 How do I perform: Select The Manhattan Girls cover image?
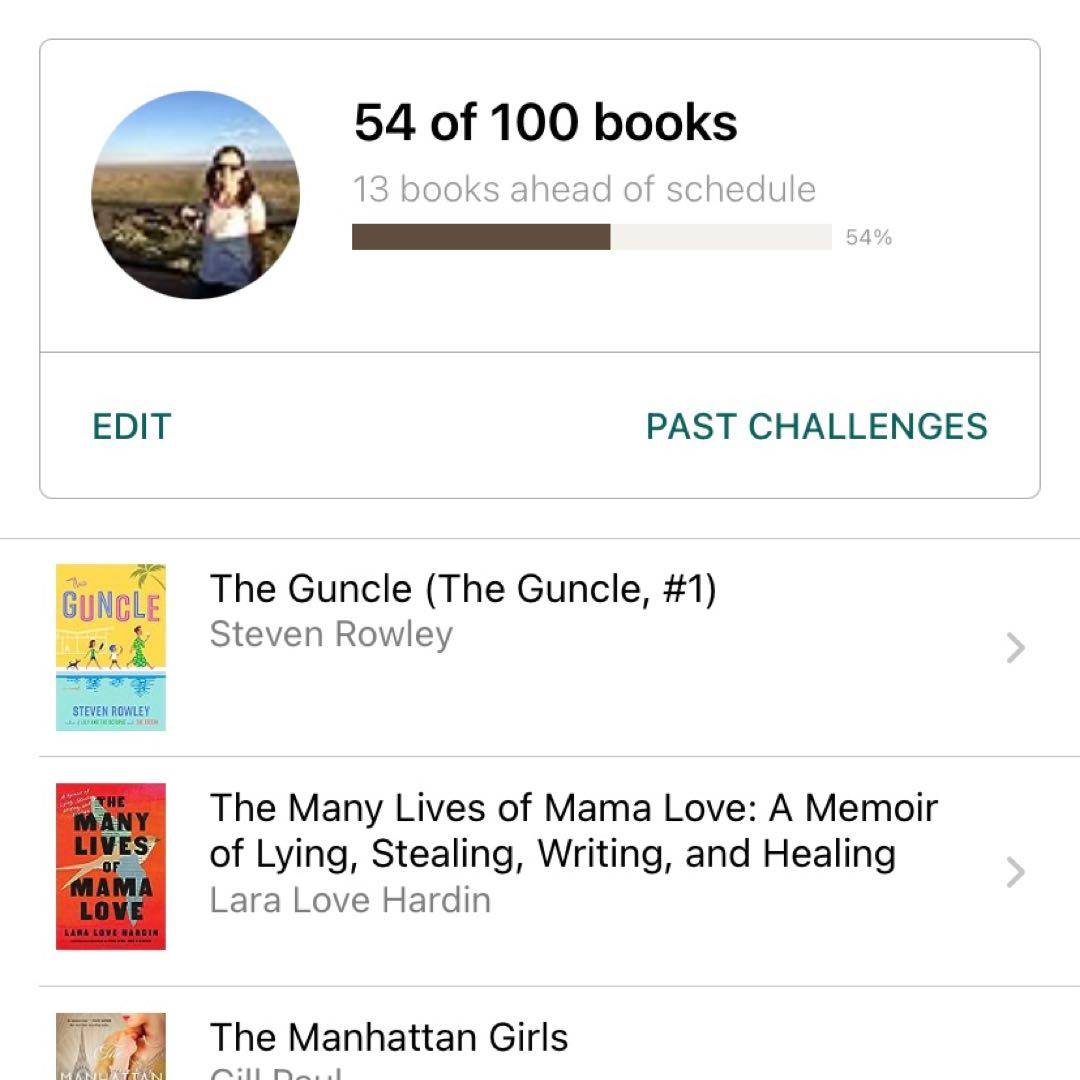tap(111, 1047)
